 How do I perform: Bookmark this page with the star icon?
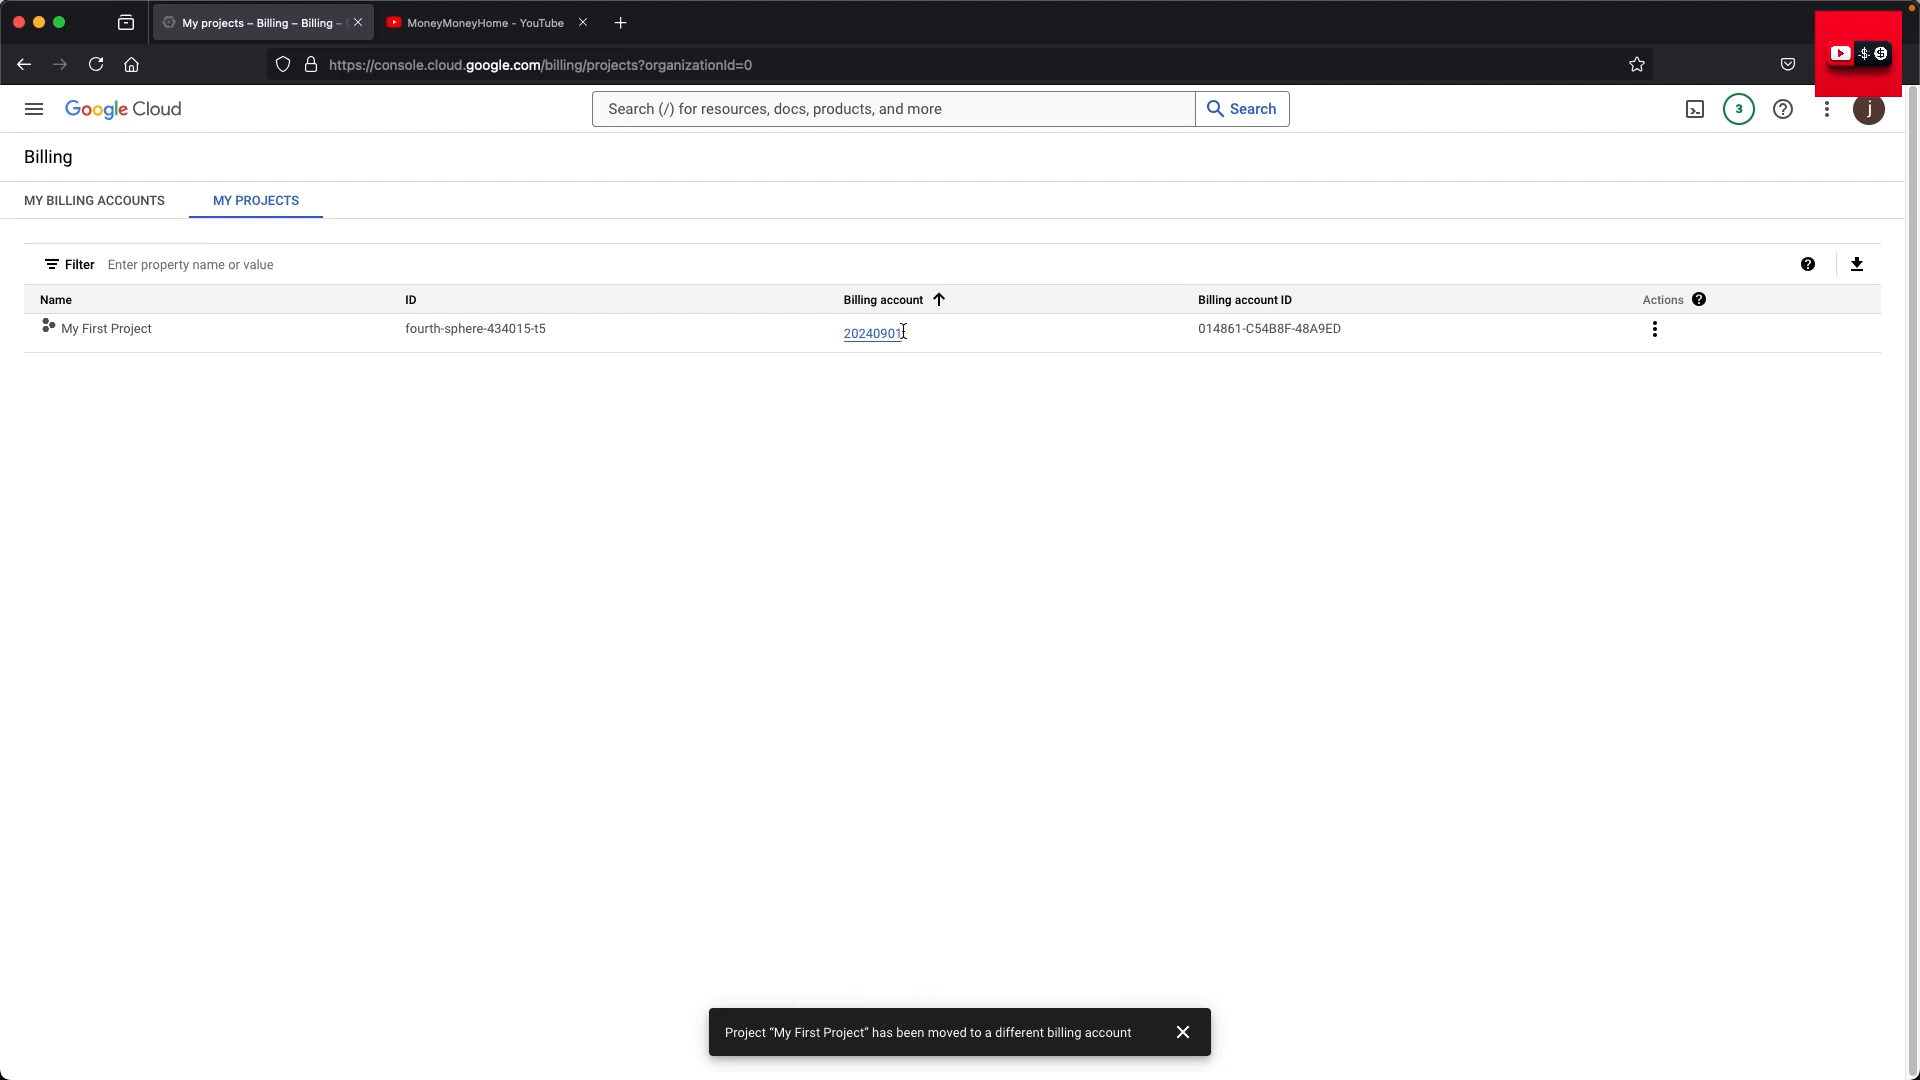click(1637, 65)
